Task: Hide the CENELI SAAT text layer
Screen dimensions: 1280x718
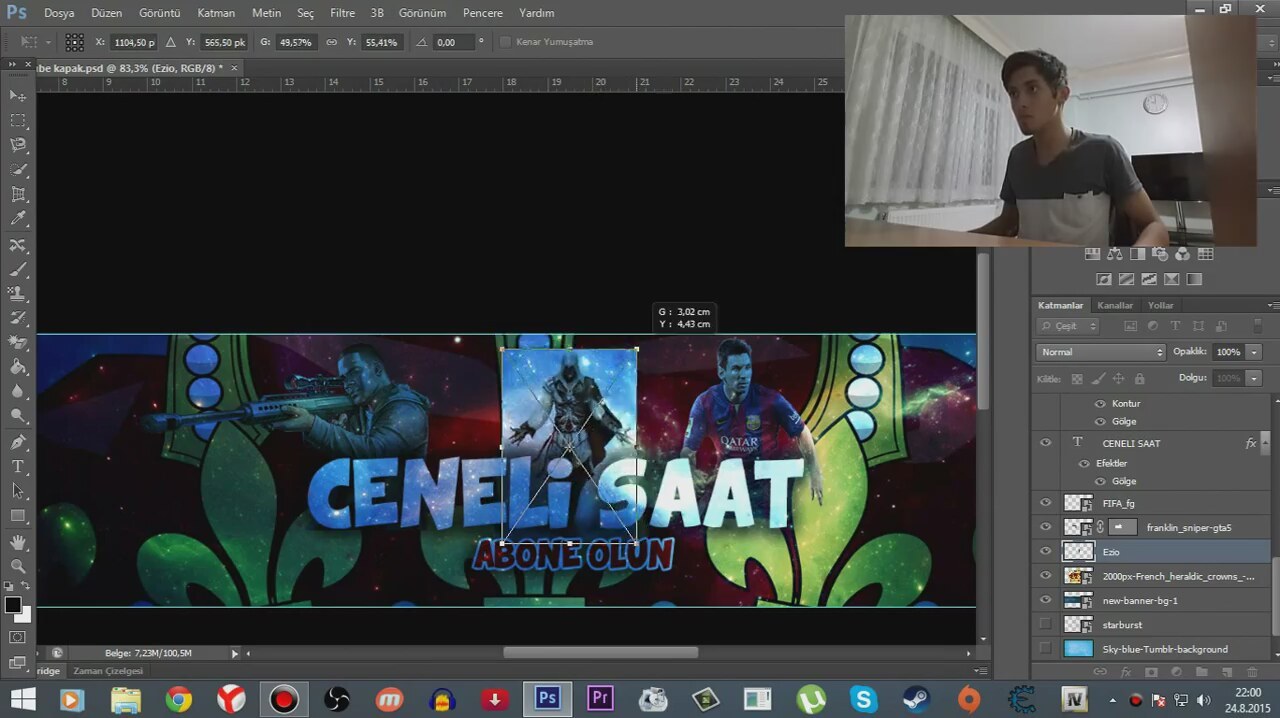Action: pos(1046,442)
